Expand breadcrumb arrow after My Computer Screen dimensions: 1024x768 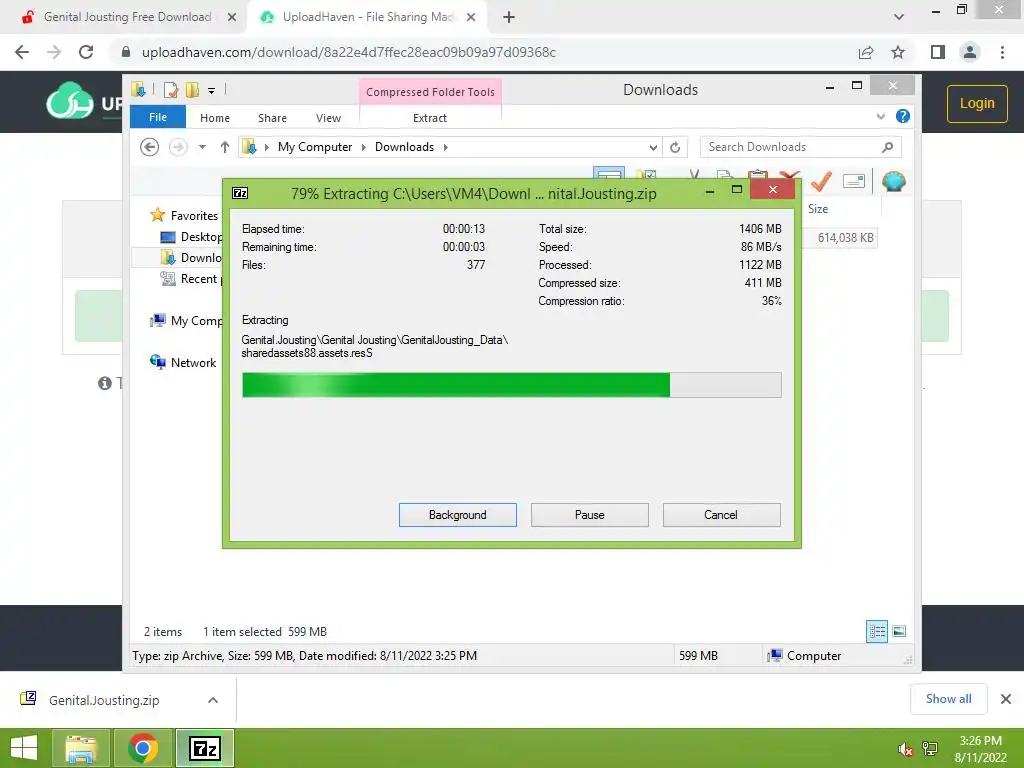pos(364,147)
